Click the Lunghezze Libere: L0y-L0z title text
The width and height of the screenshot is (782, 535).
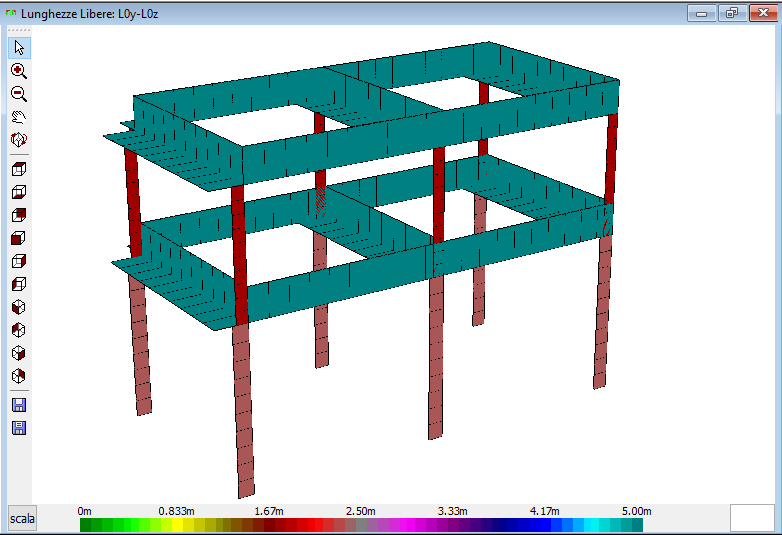coord(90,14)
